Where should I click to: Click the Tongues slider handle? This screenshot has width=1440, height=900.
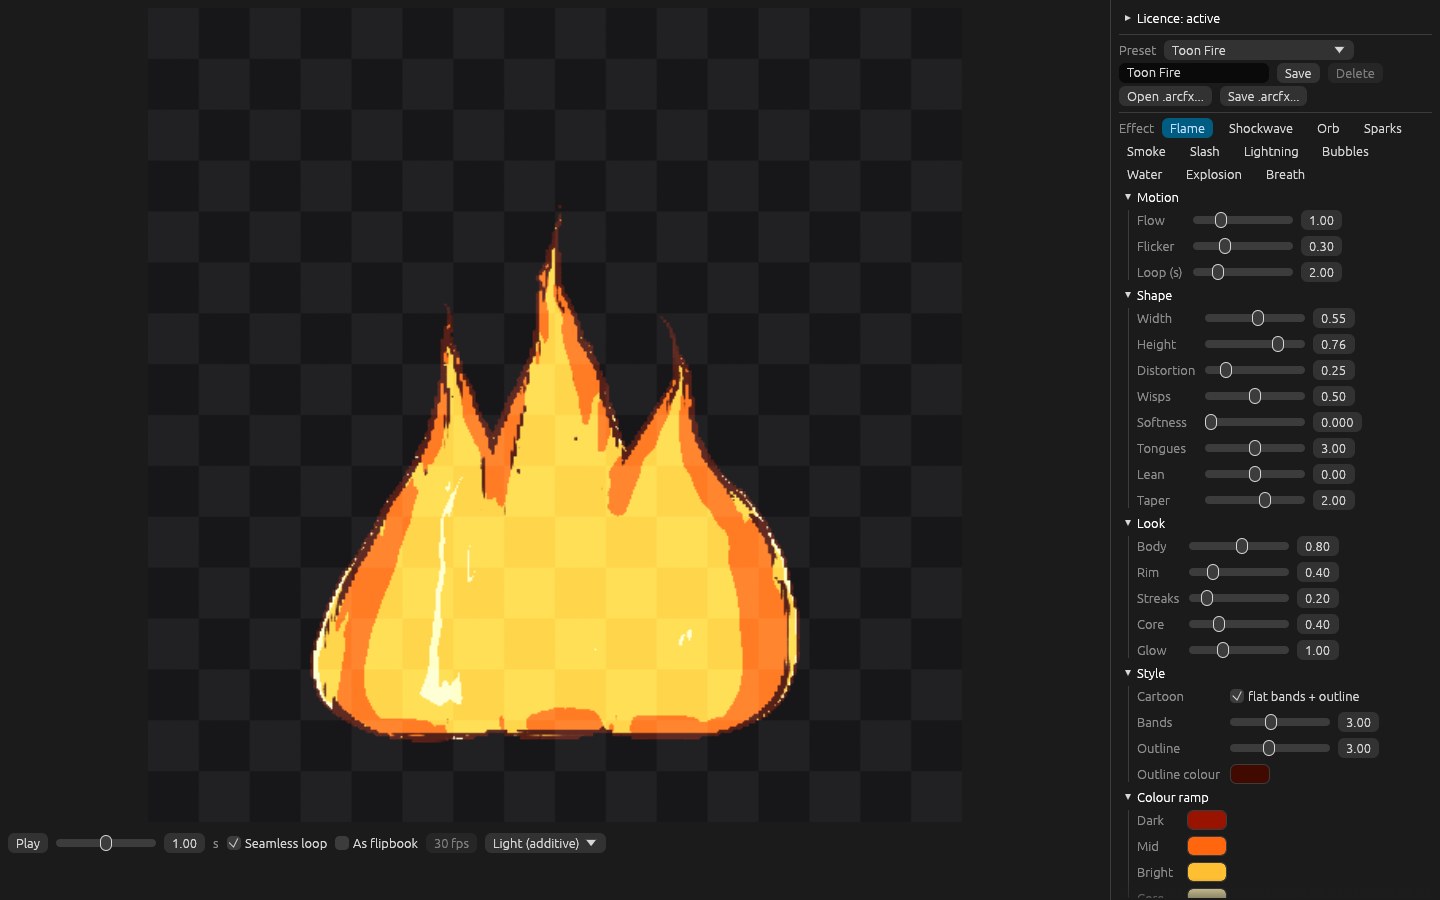coord(1255,448)
